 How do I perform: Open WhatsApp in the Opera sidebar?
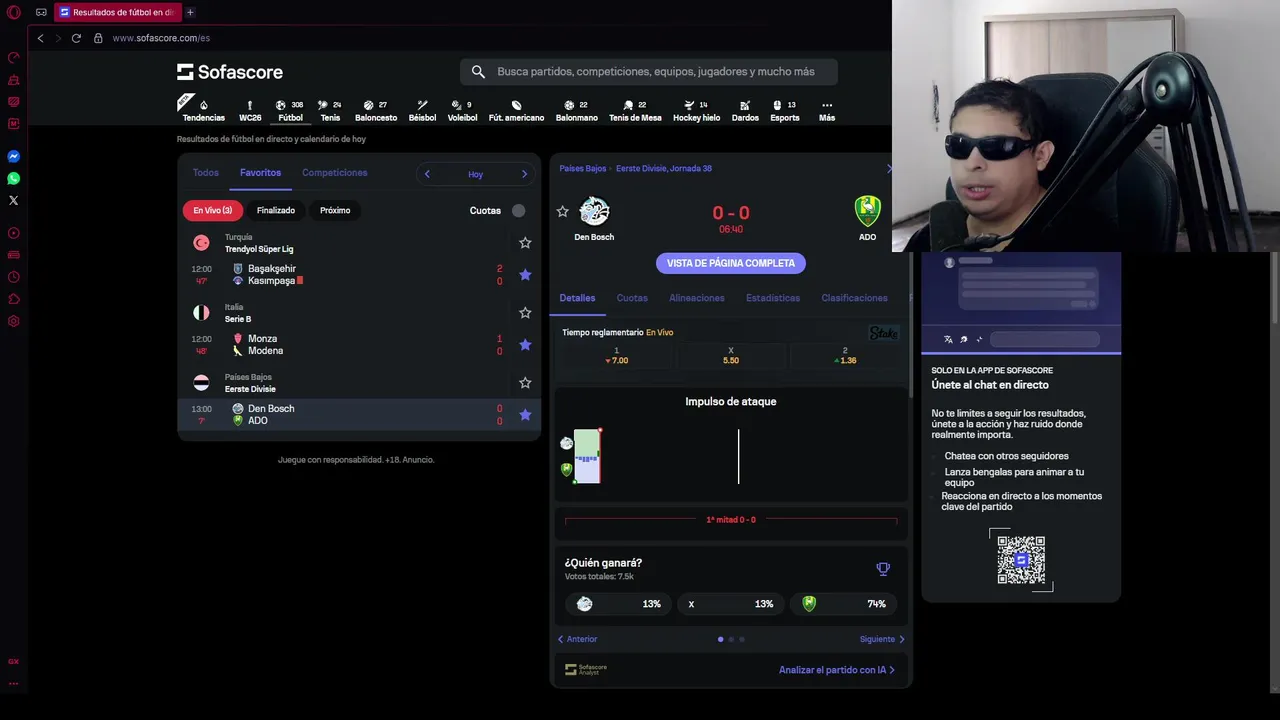pos(13,178)
